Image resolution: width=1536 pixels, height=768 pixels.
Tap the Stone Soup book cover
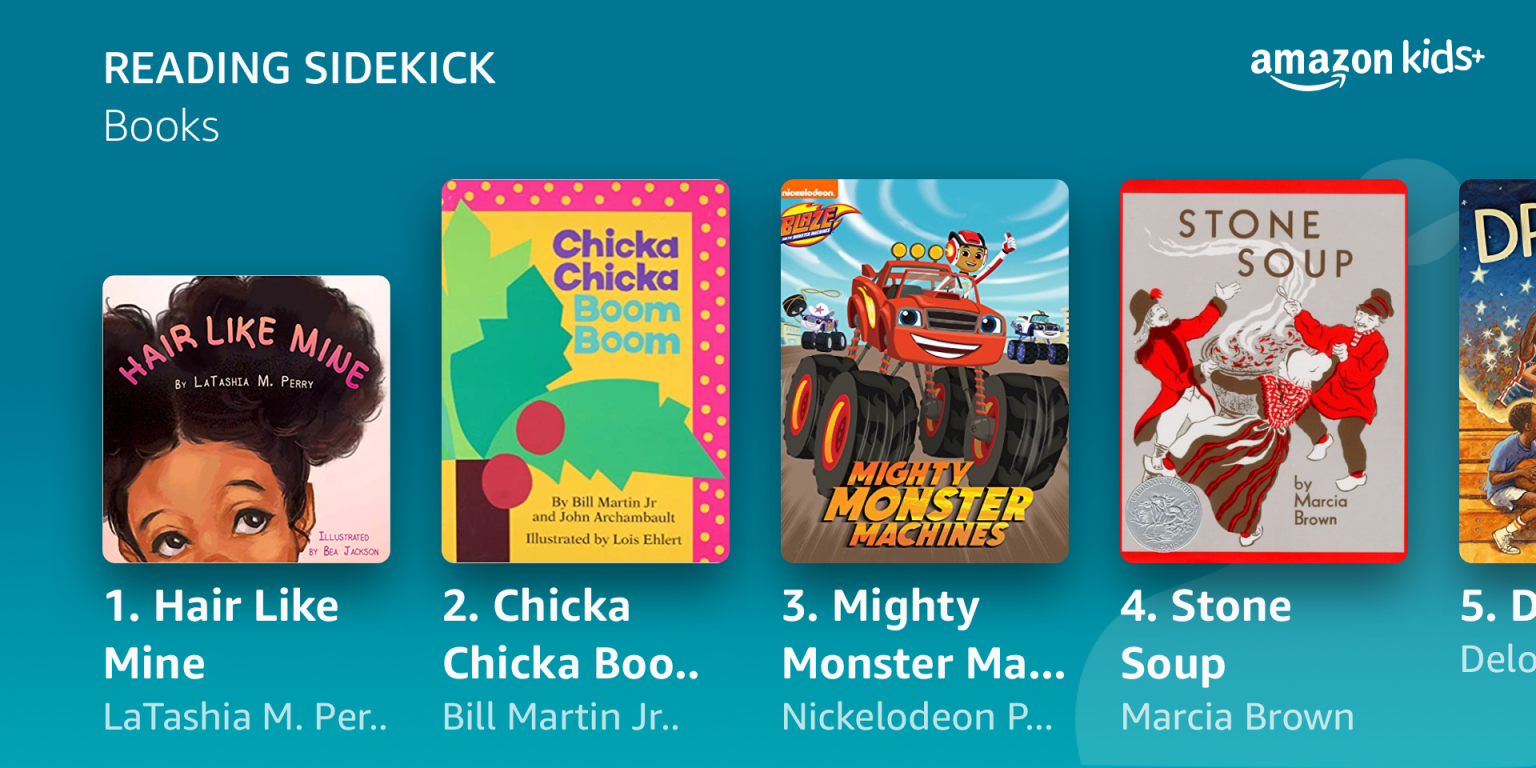[1263, 371]
